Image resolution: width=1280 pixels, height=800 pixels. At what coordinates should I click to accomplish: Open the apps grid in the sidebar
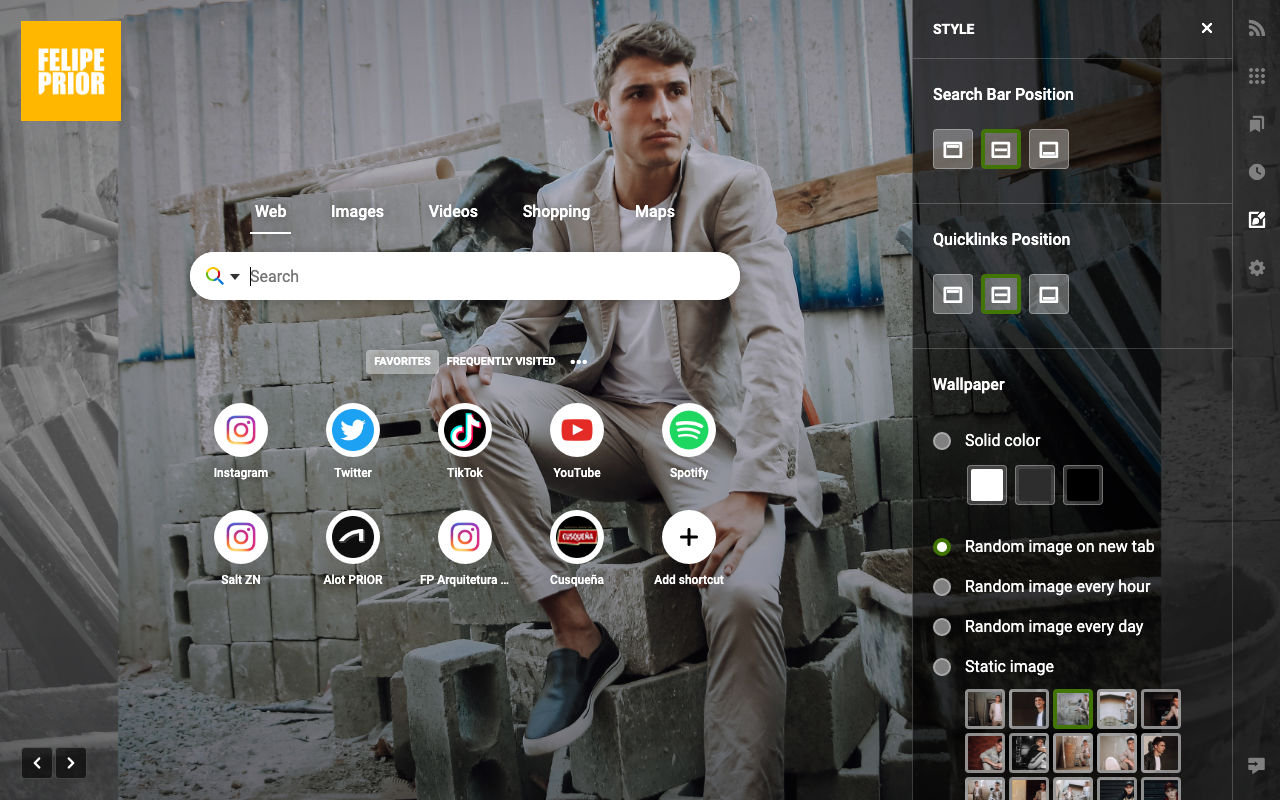coord(1257,76)
